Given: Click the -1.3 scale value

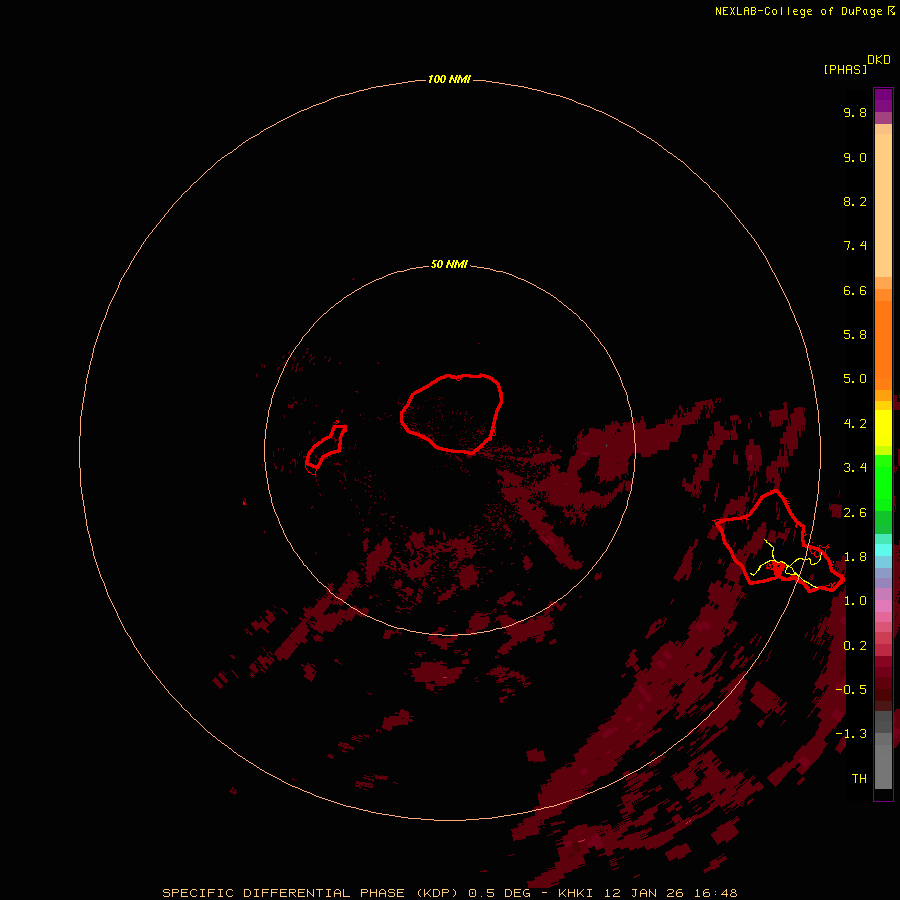Looking at the screenshot, I should pos(851,734).
